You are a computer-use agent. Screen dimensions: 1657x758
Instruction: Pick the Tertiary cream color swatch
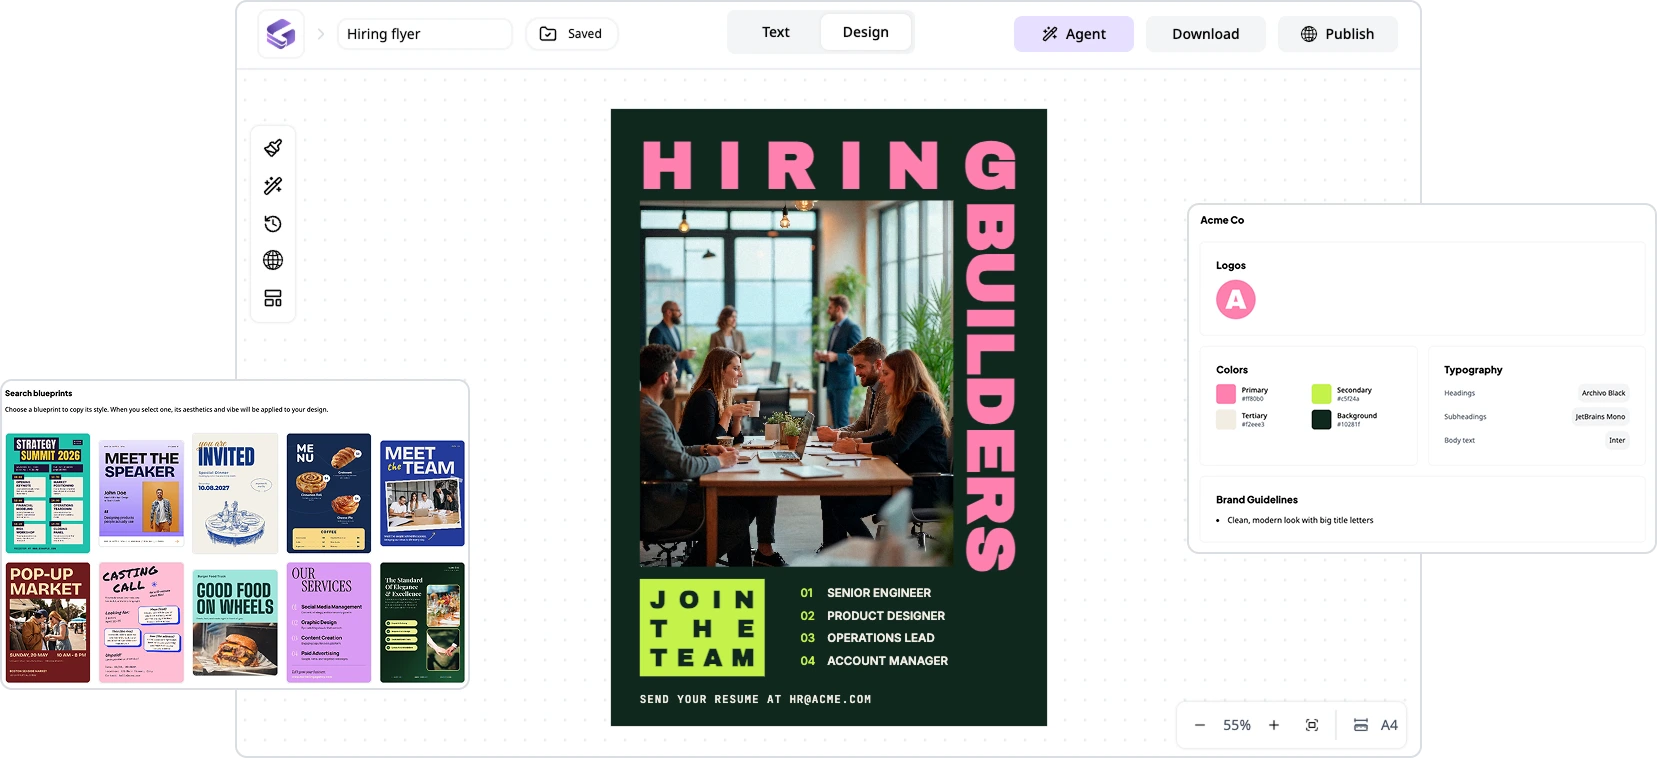tap(1226, 420)
